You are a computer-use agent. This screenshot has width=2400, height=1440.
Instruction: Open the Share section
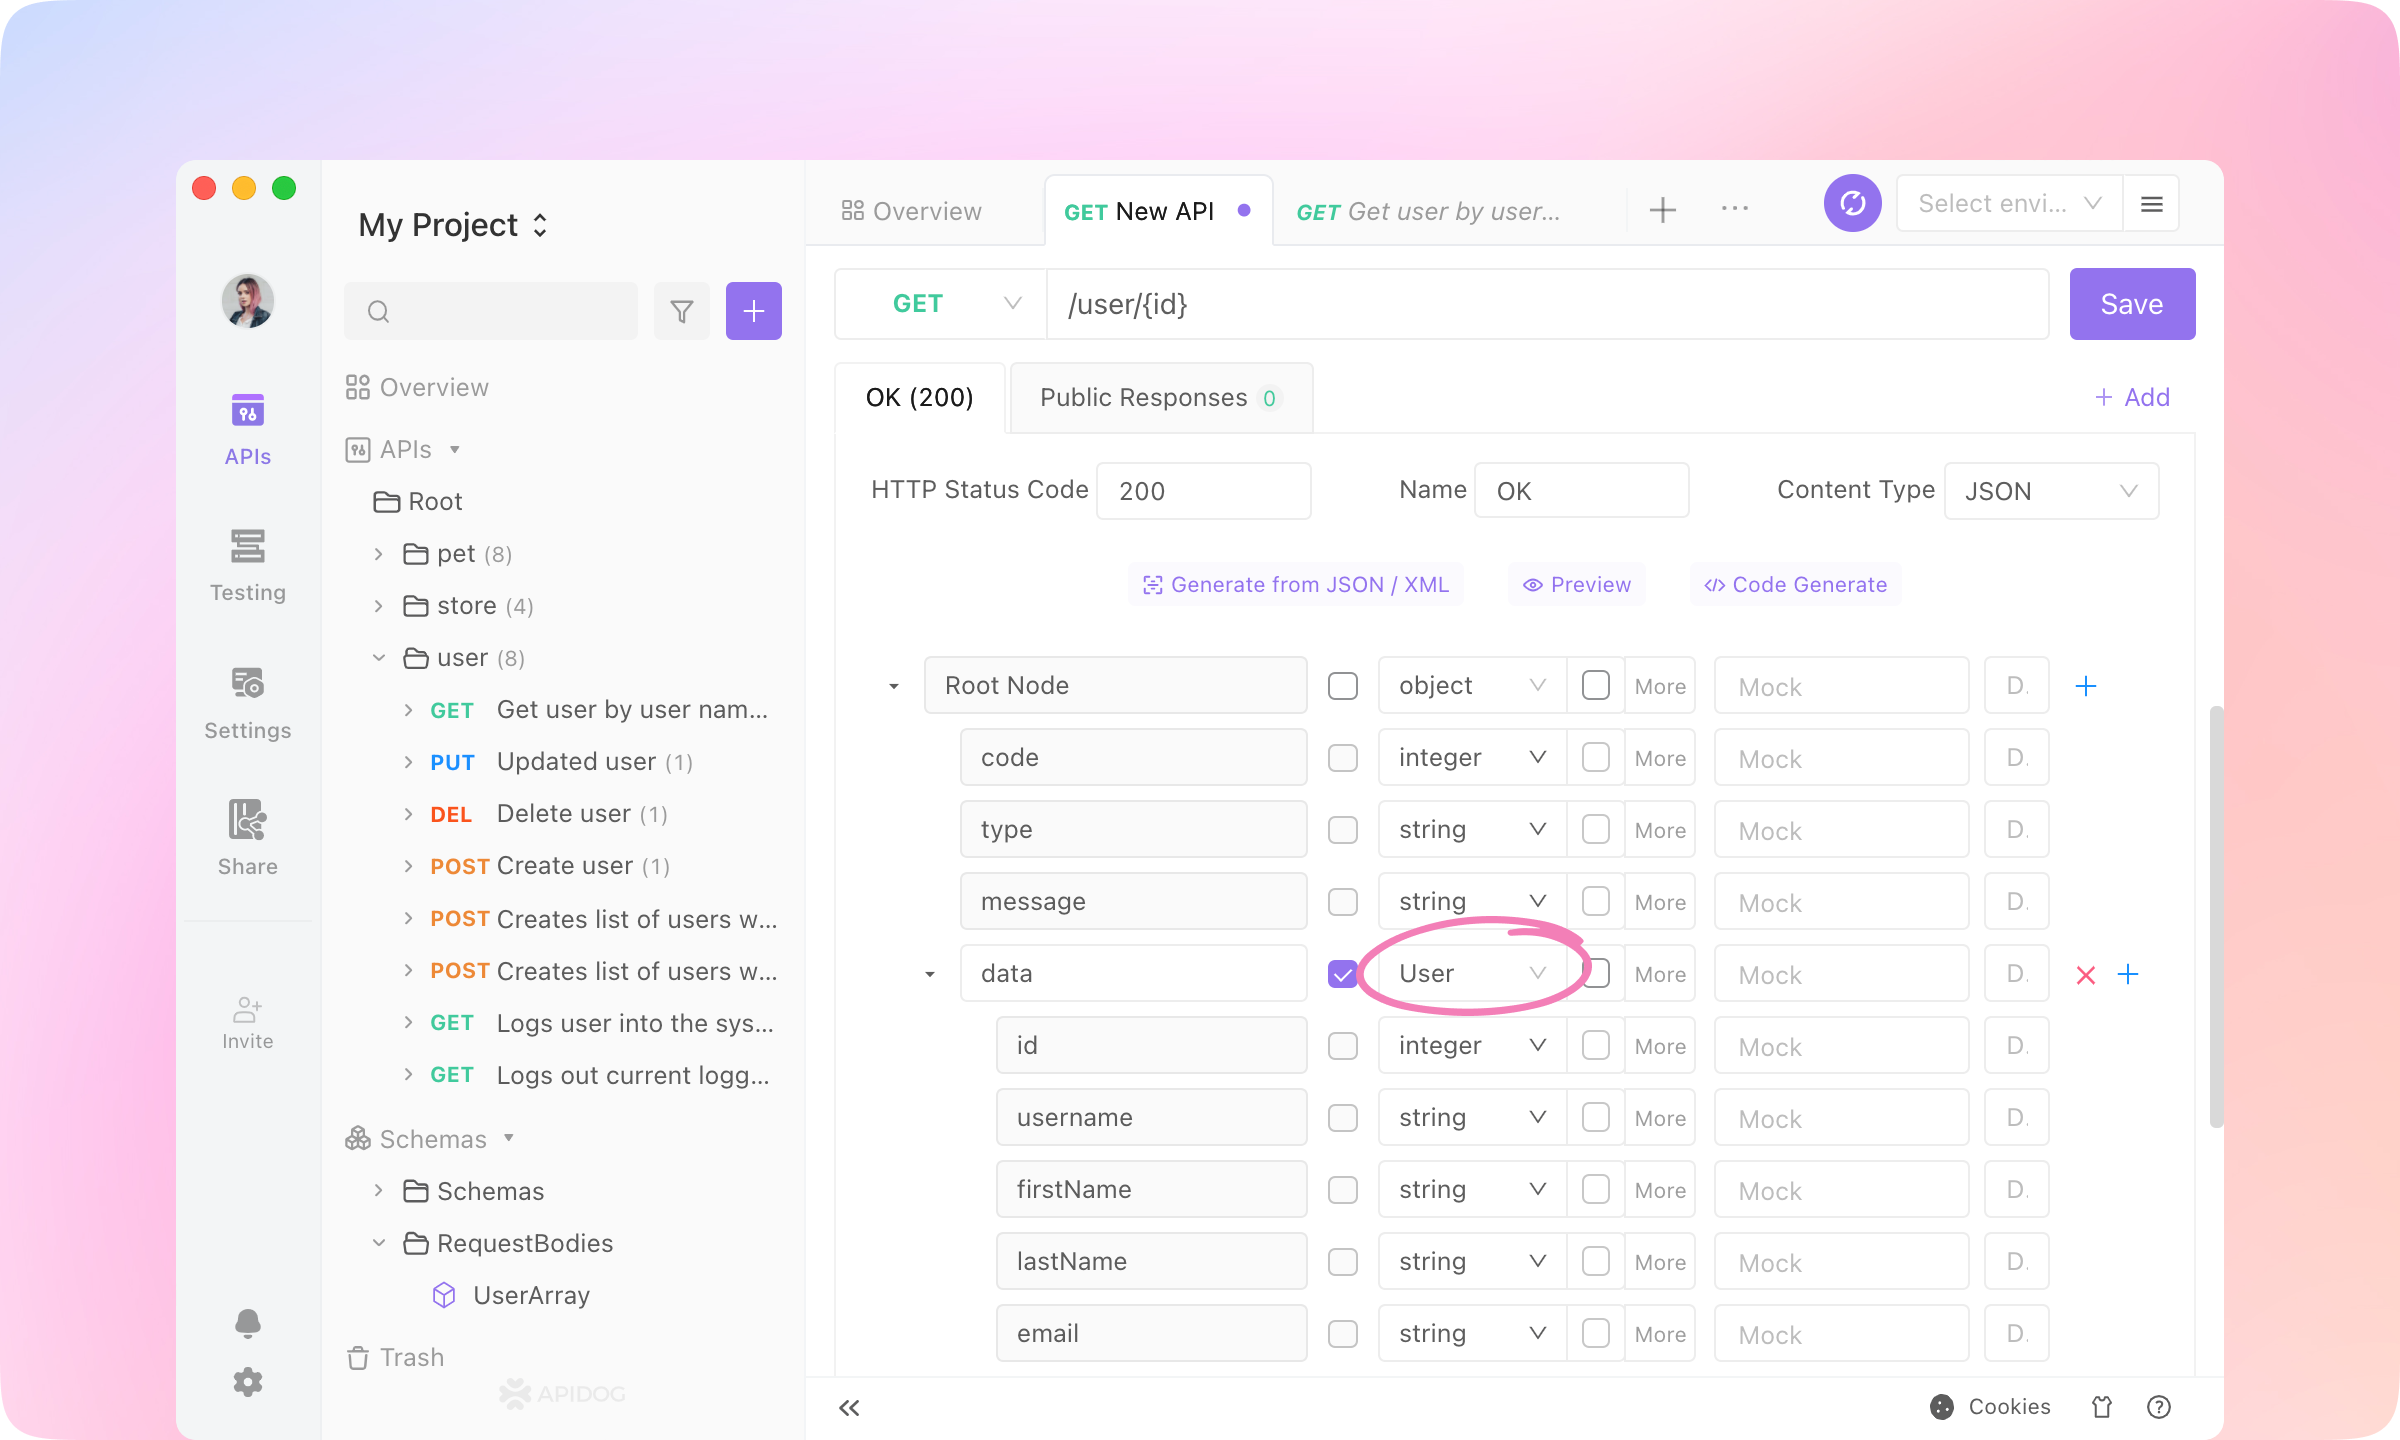pyautogui.click(x=247, y=839)
